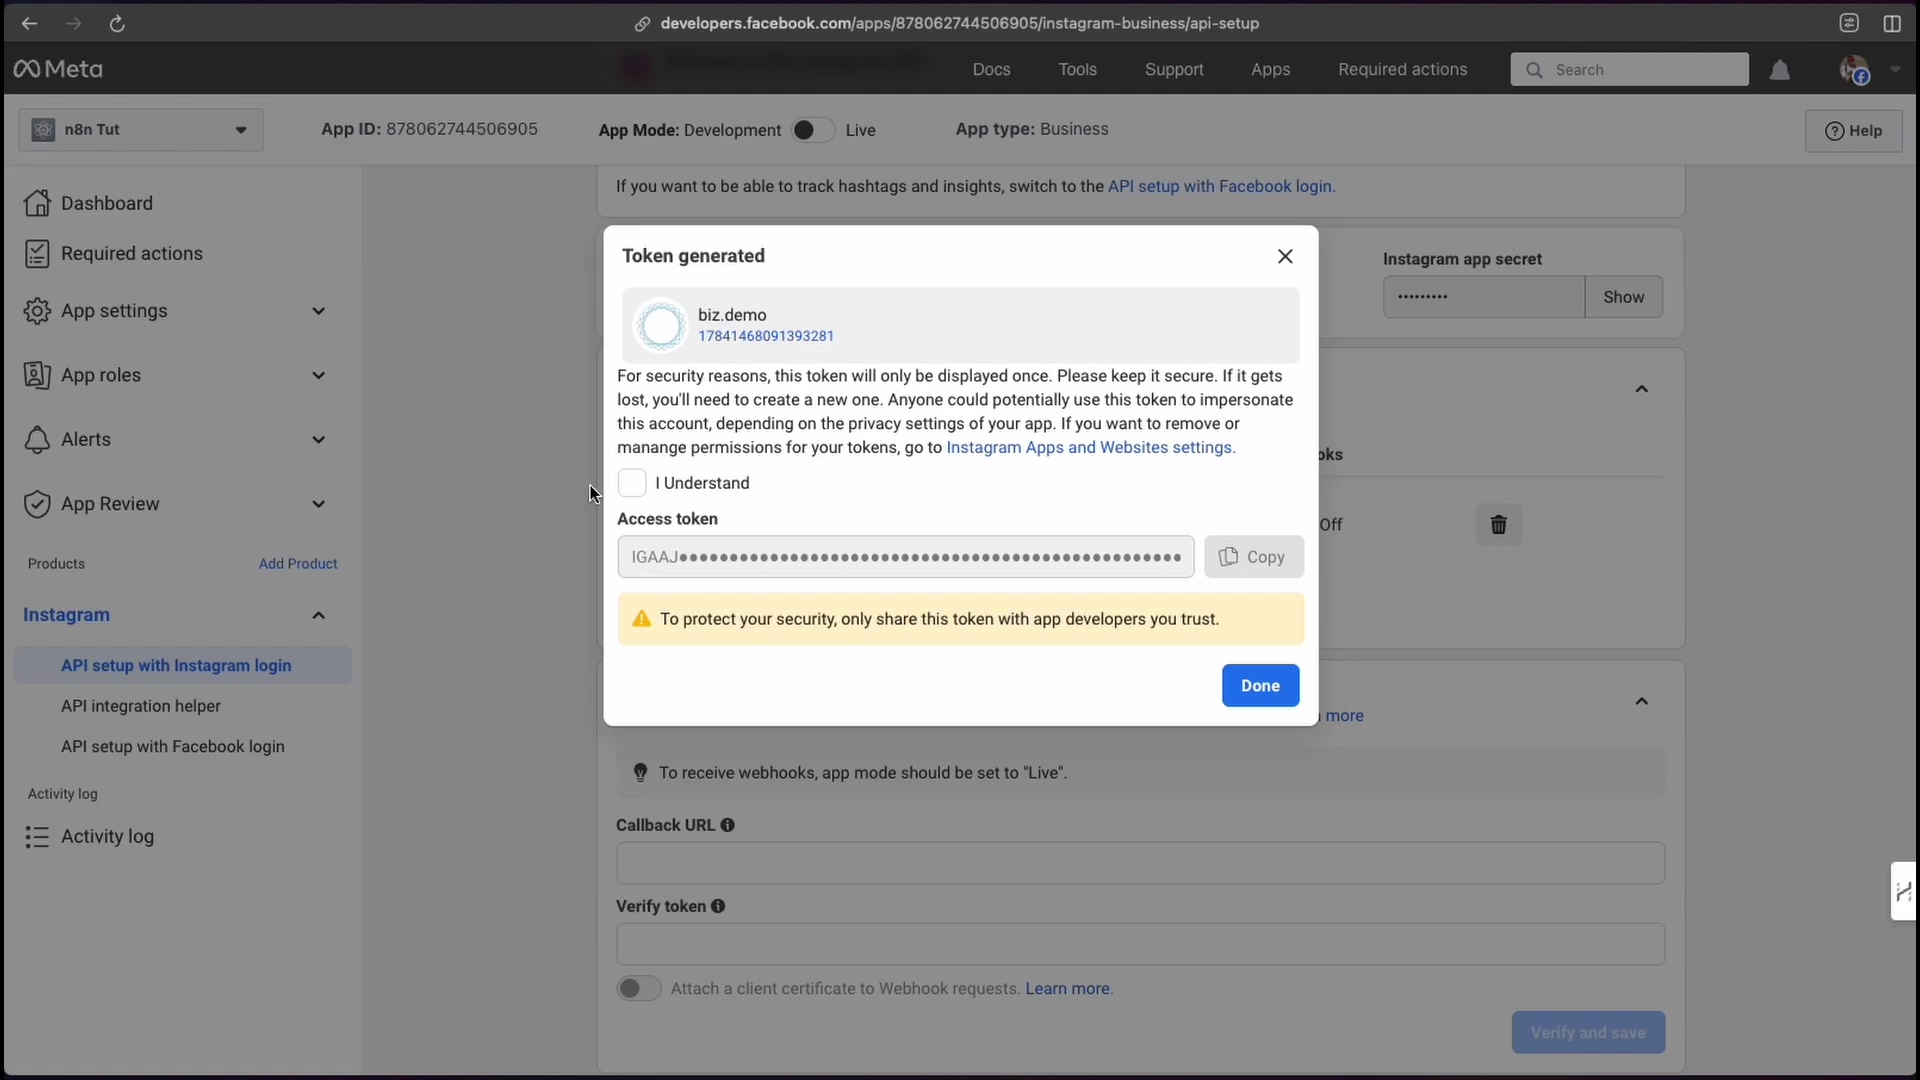The image size is (1920, 1080).
Task: Click the n8n Tut app icon
Action: [x=43, y=130]
